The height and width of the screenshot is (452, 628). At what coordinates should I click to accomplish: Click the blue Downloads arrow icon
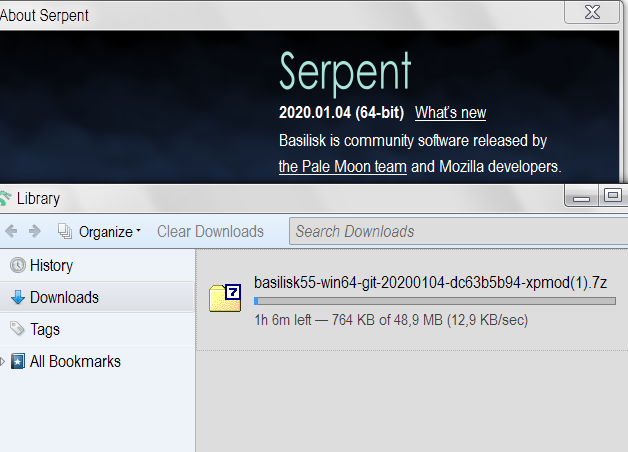(18, 297)
